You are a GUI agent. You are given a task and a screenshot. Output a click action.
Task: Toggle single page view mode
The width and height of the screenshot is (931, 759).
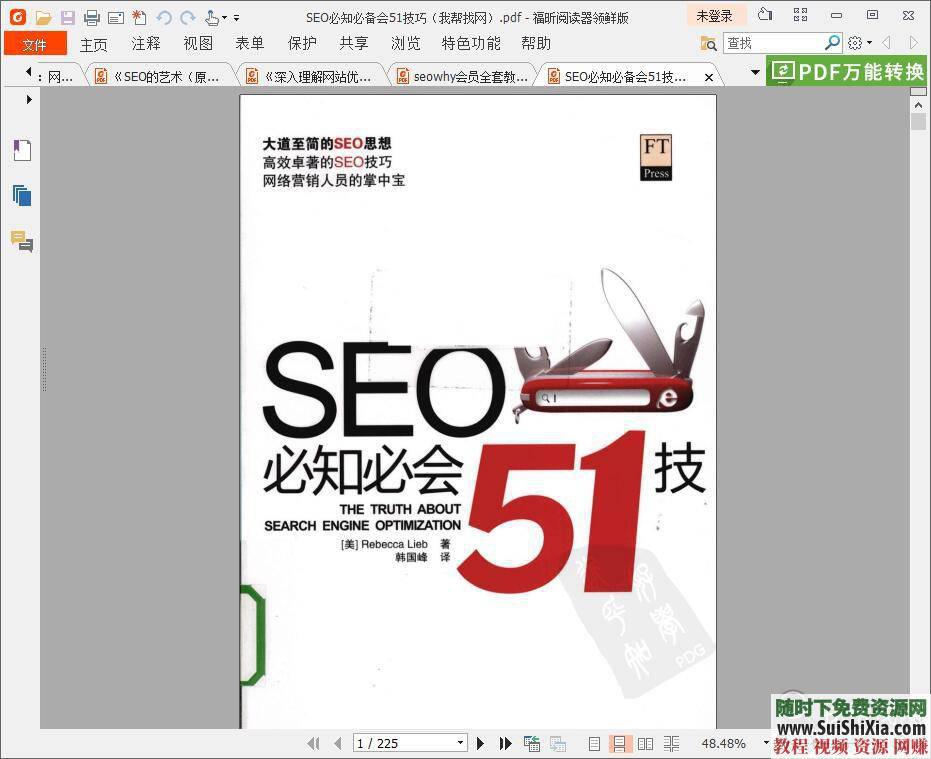pyautogui.click(x=595, y=744)
